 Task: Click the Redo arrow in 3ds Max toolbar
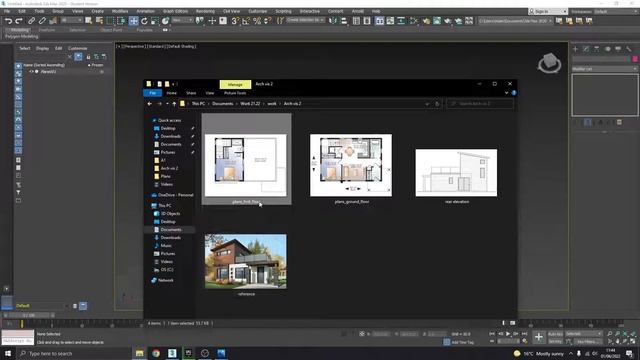[x=19, y=21]
